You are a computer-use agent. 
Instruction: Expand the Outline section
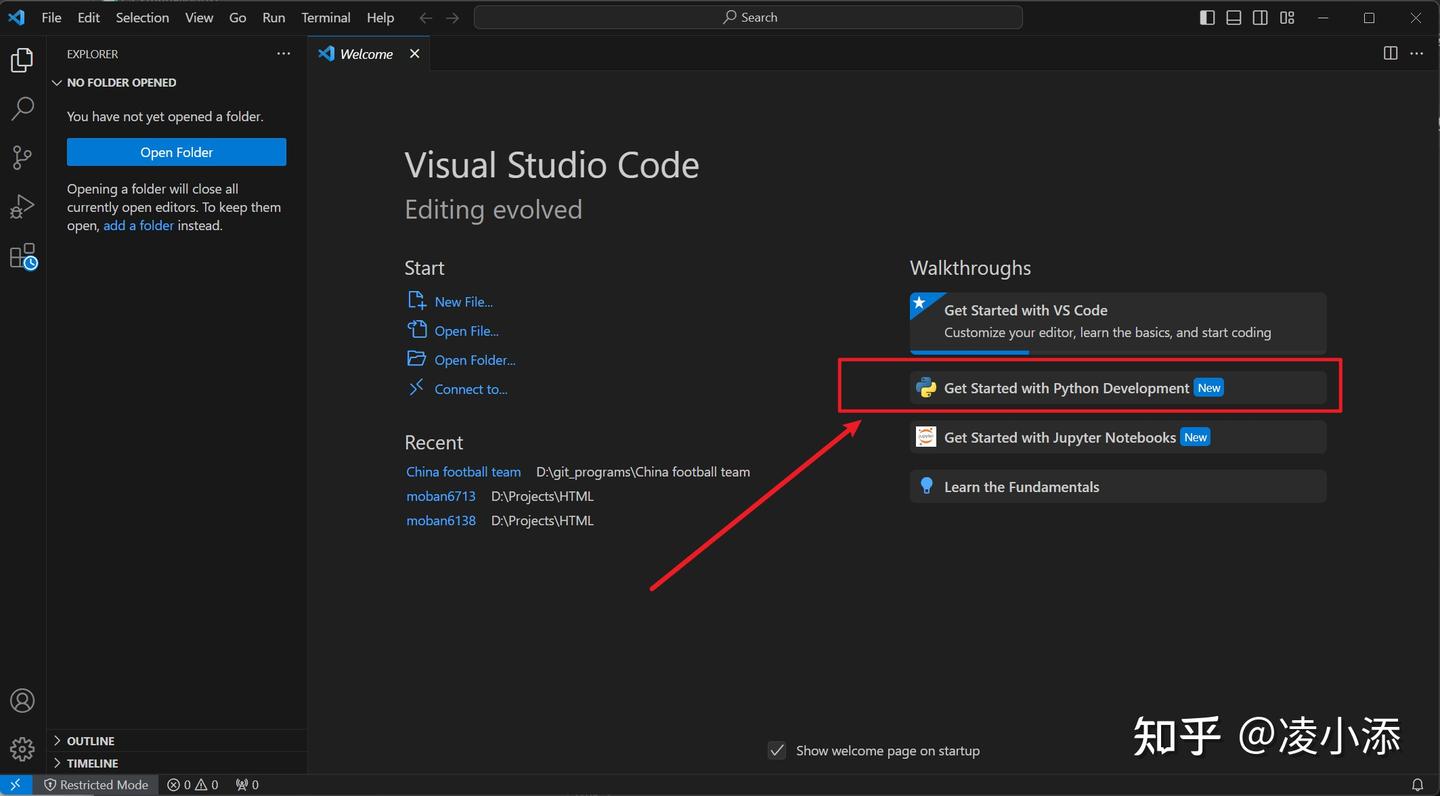91,741
